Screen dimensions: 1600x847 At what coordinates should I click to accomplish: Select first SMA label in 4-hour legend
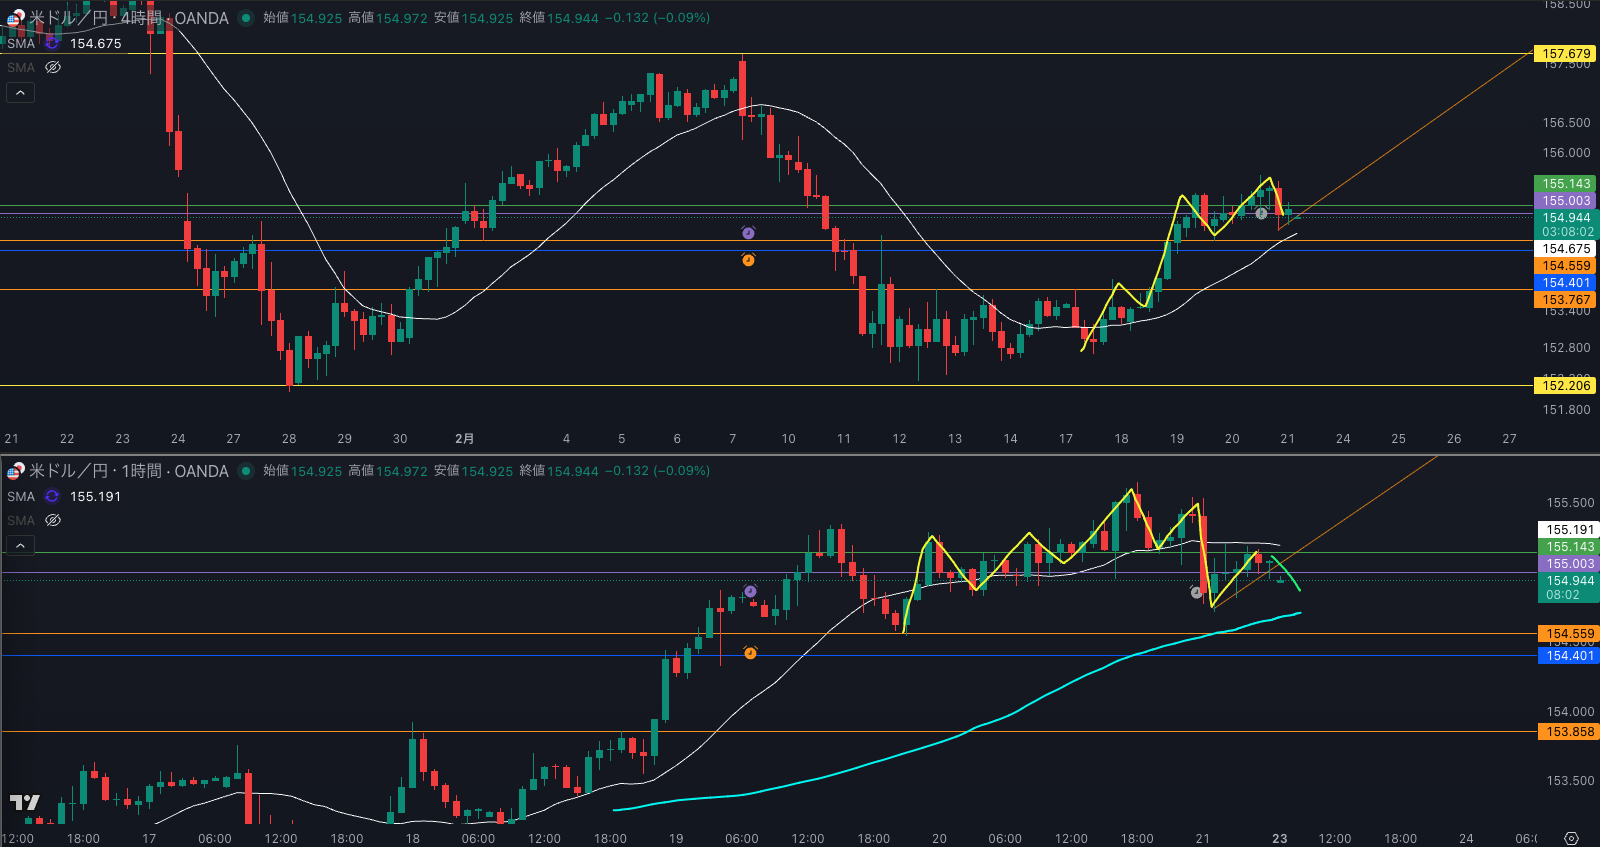[x=21, y=43]
